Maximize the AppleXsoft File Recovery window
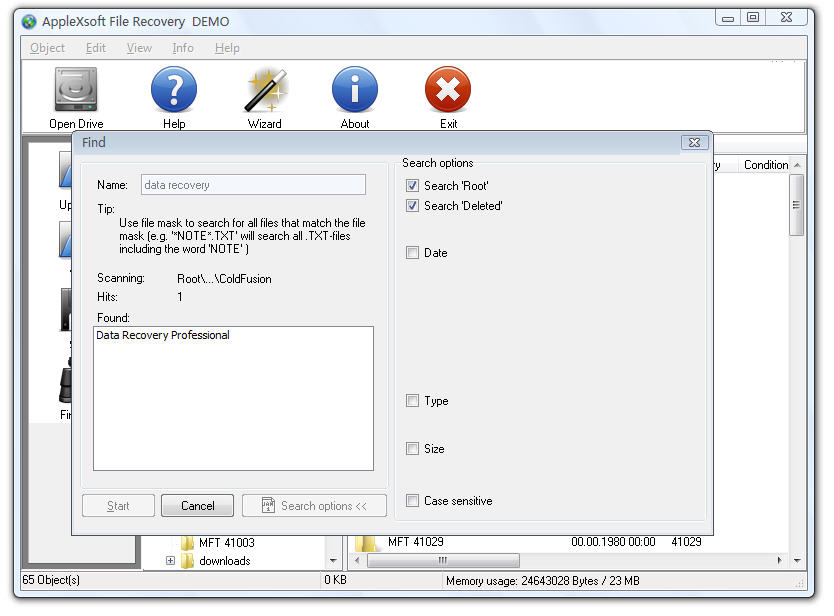Image resolution: width=834 pixels, height=616 pixels. pos(753,18)
